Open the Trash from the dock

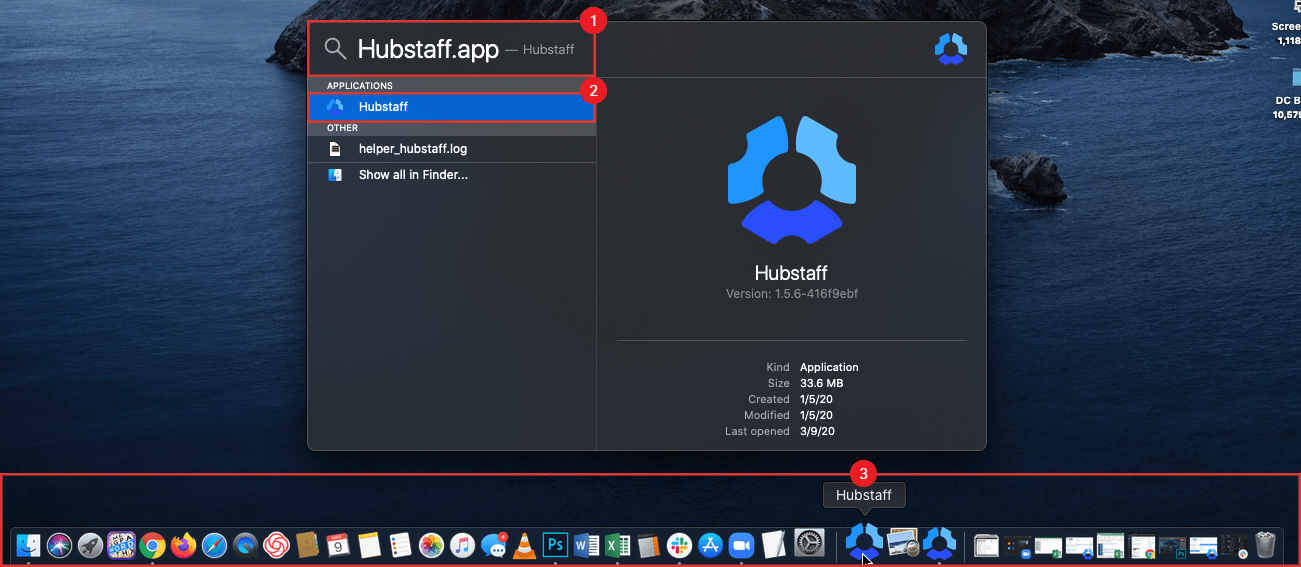click(1265, 545)
